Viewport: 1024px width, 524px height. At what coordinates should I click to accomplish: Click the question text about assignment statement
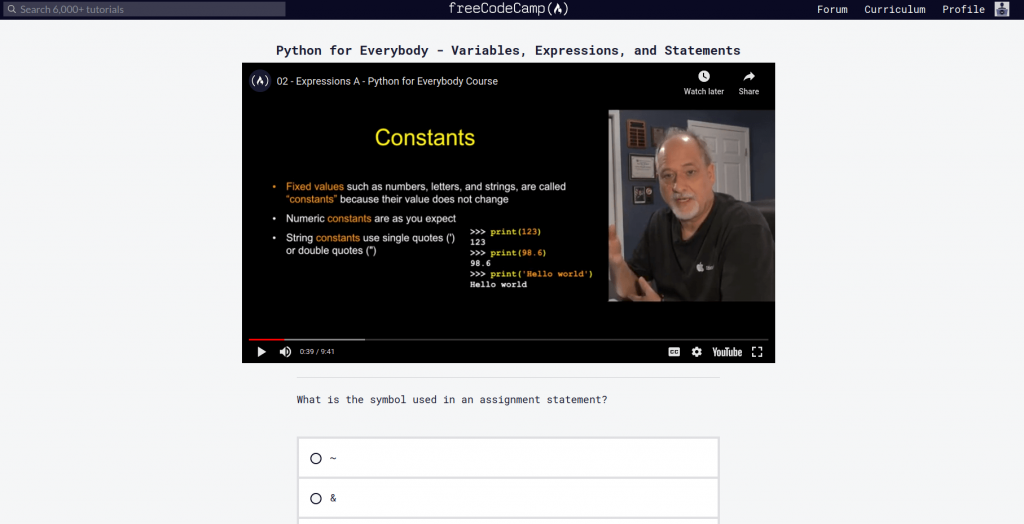pos(452,399)
